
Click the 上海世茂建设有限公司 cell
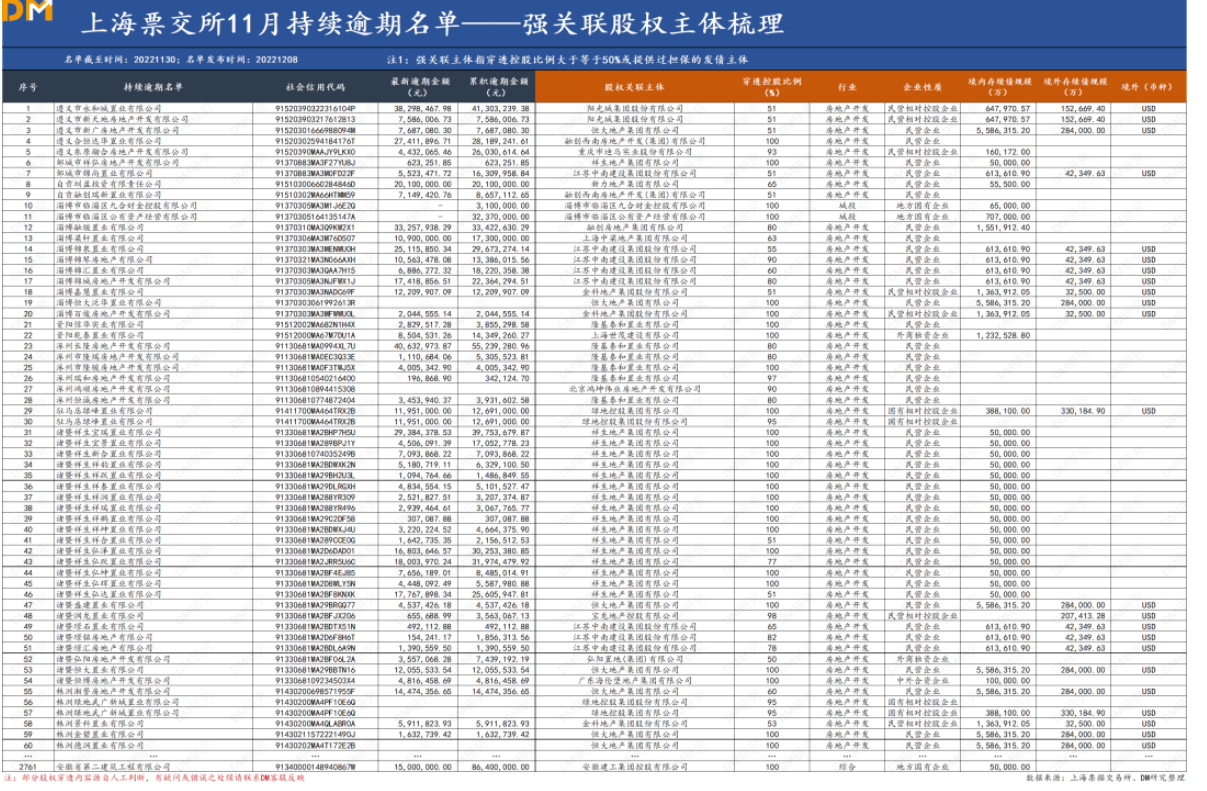634,336
